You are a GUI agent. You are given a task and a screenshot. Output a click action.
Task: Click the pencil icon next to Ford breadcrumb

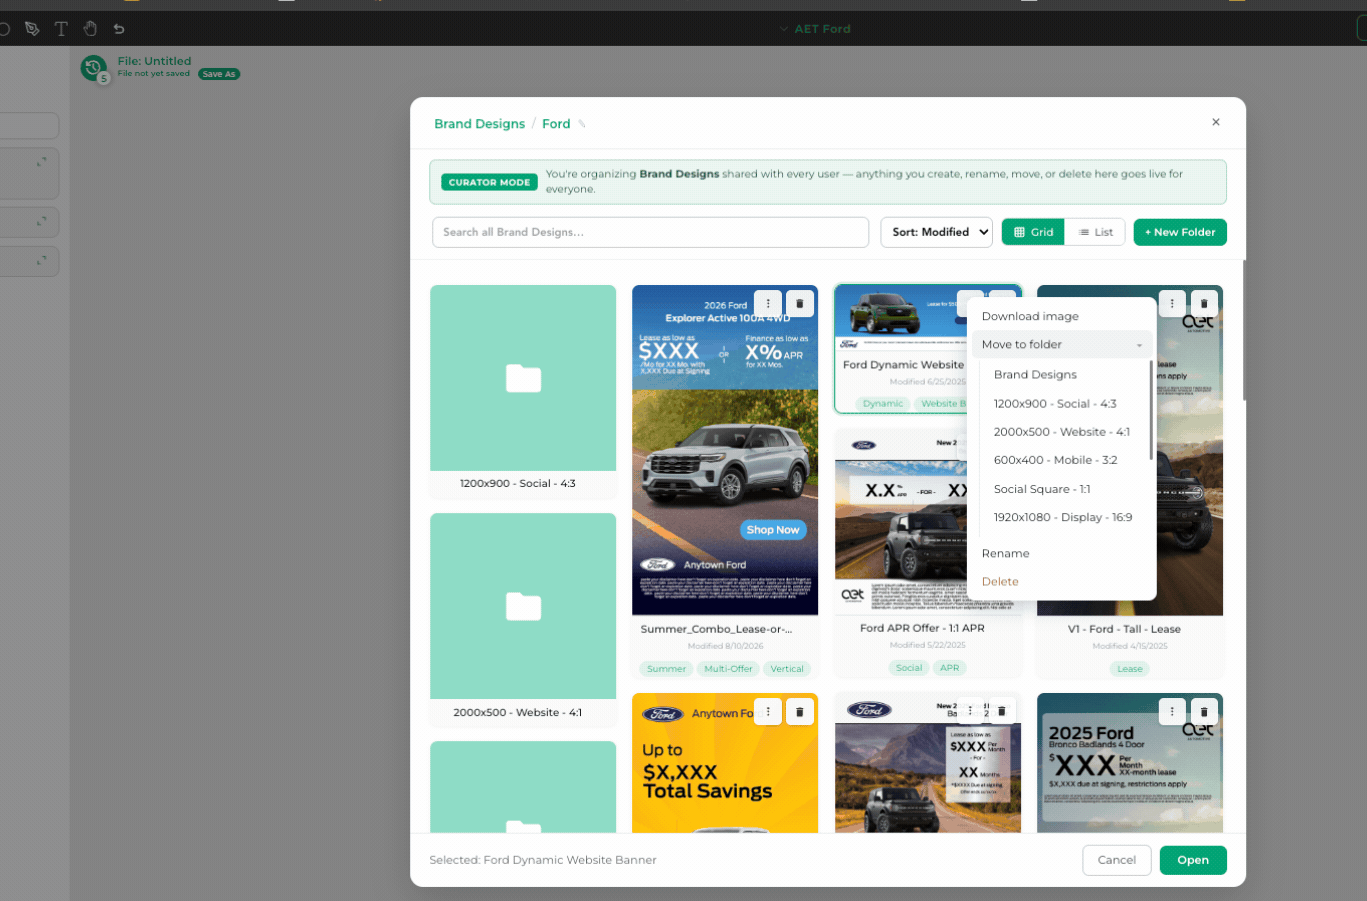pos(582,124)
